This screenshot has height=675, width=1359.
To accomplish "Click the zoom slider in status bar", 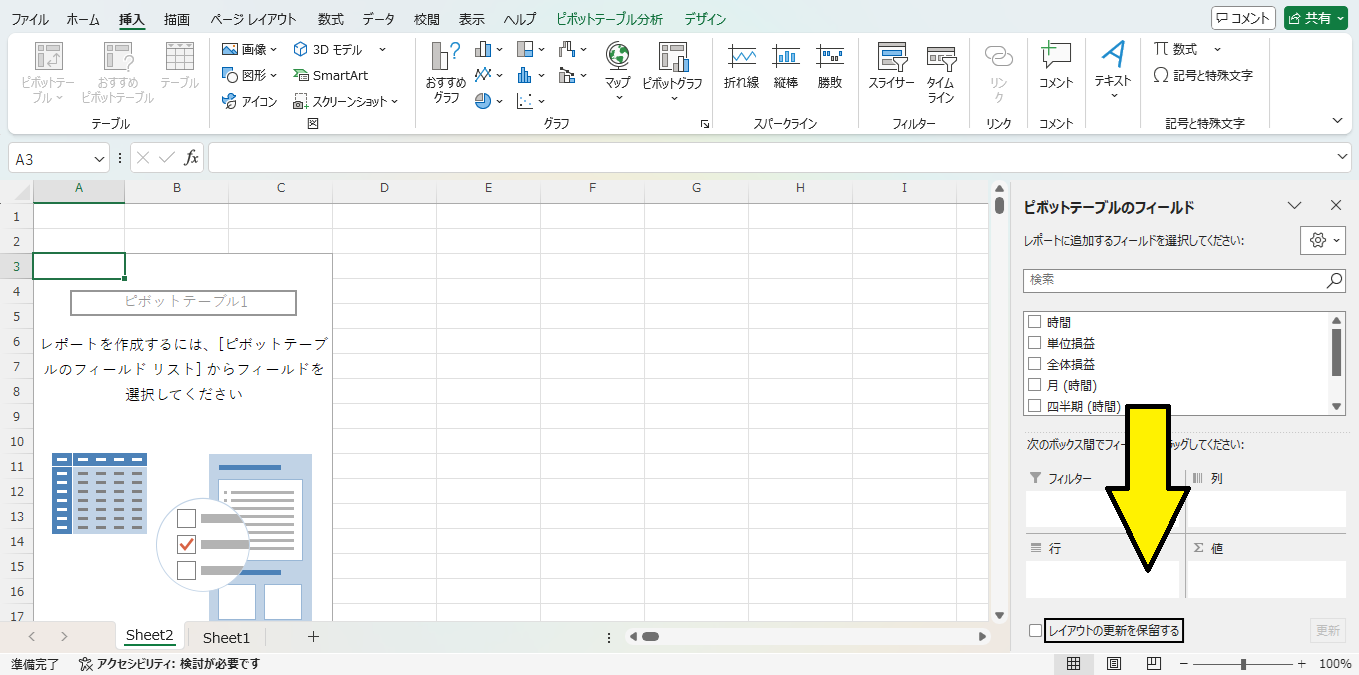I will [1243, 664].
